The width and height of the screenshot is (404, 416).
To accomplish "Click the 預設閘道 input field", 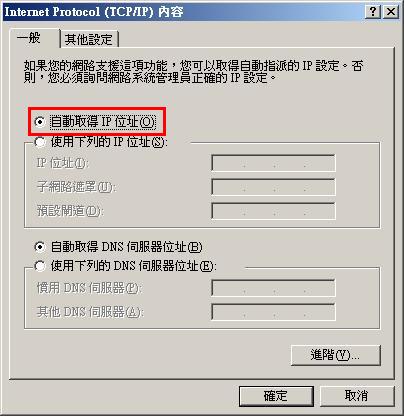I will [x=273, y=211].
